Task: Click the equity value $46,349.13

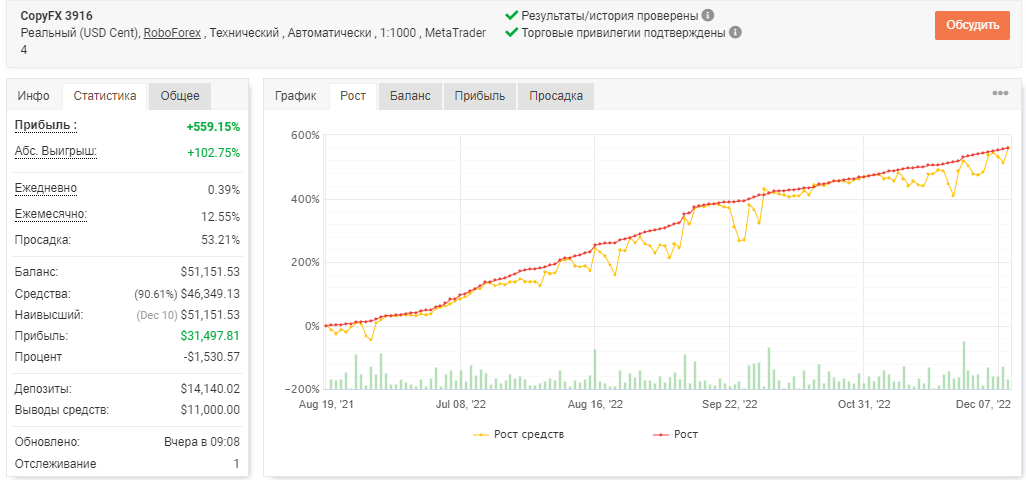Action: click(x=210, y=293)
